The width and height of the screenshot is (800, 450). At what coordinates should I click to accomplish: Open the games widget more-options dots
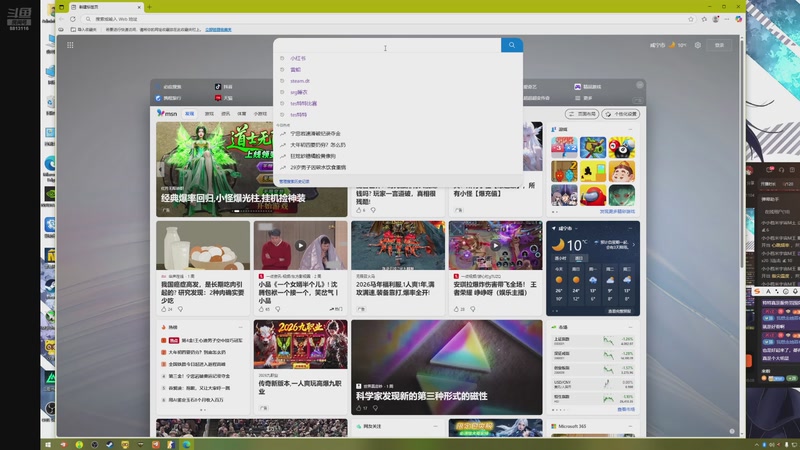click(631, 129)
